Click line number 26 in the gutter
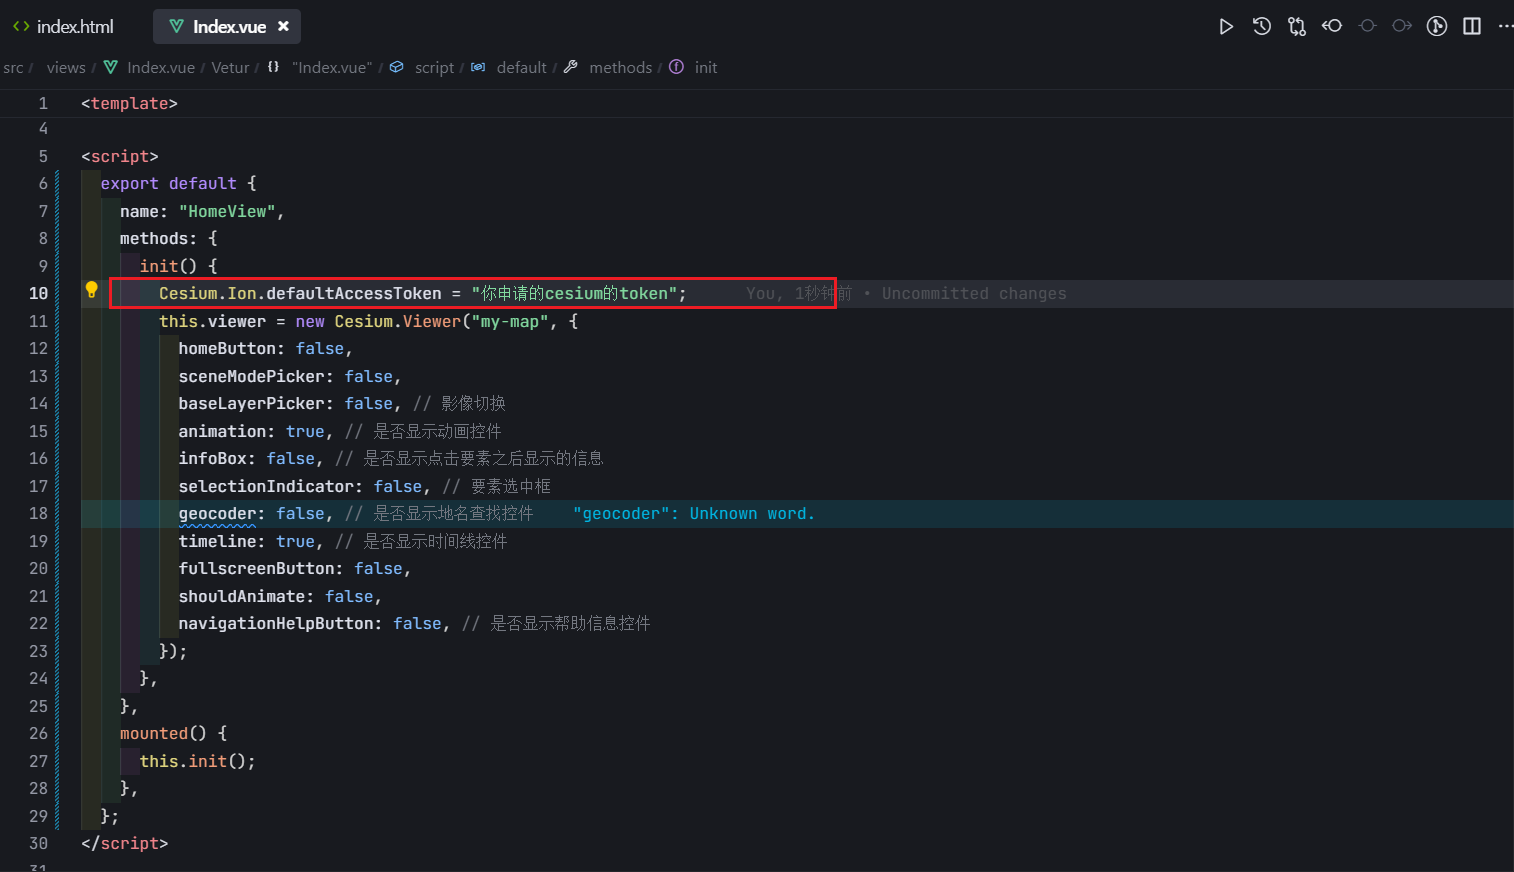 [38, 734]
